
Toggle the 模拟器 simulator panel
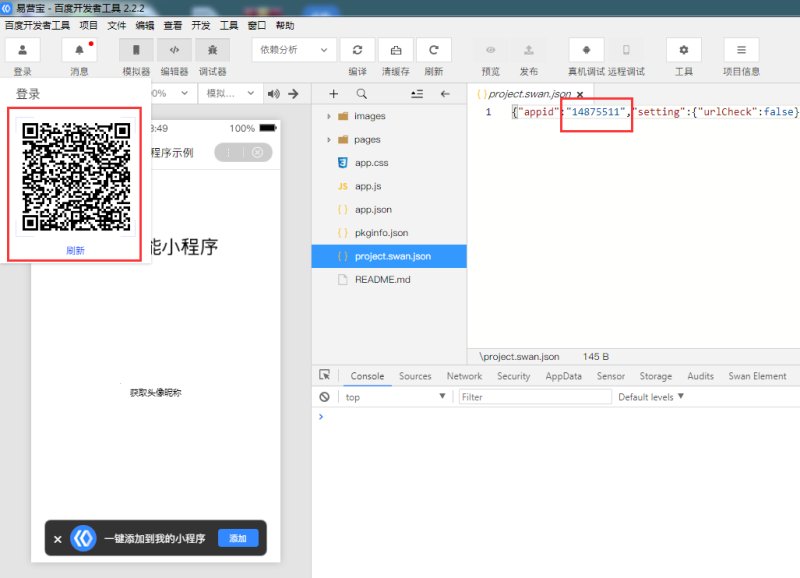click(x=136, y=50)
